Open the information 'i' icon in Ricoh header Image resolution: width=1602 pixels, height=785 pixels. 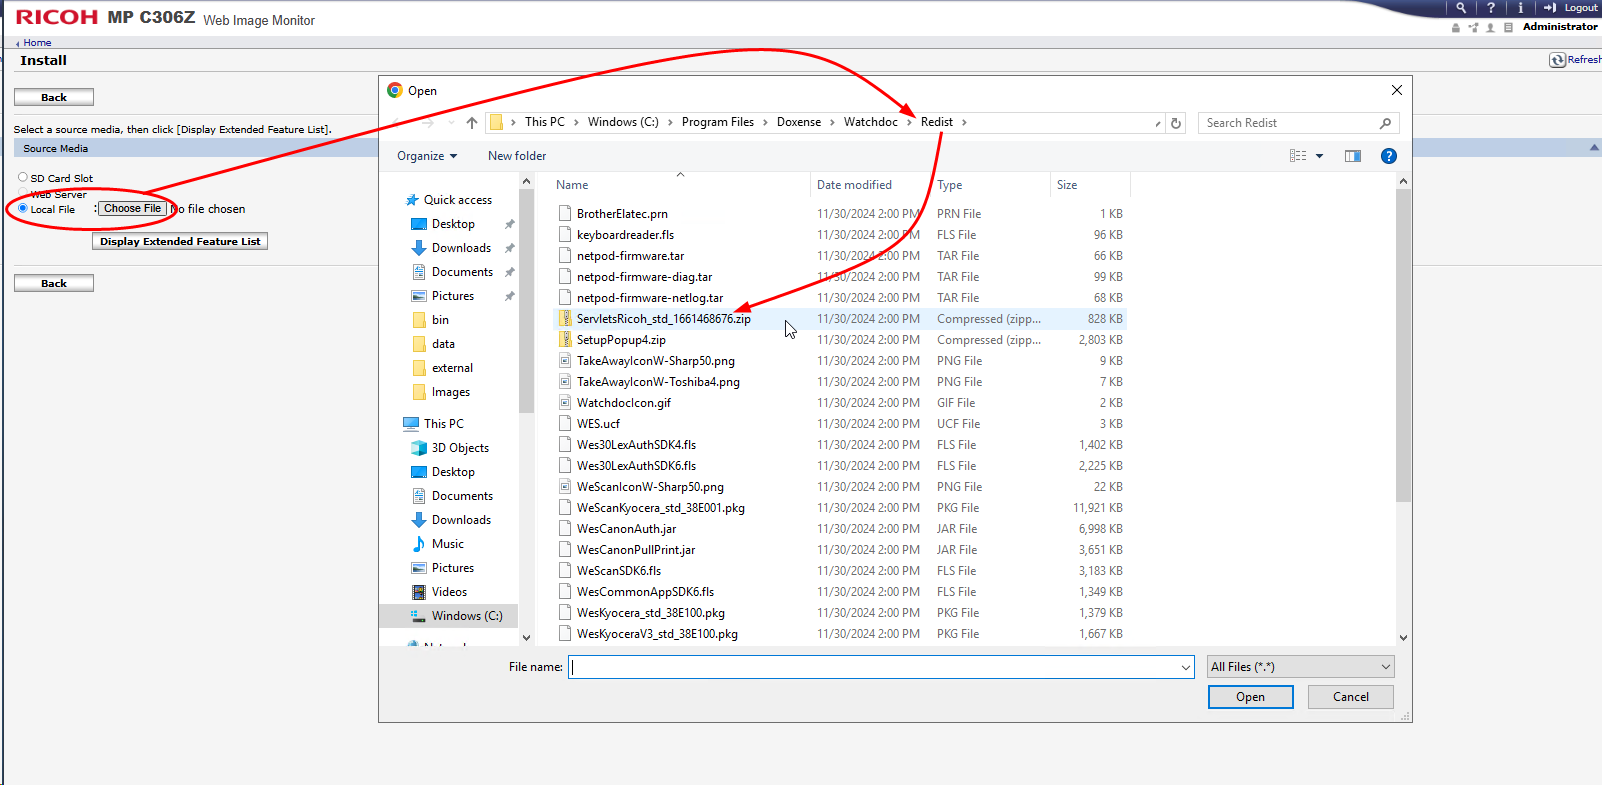click(x=1521, y=7)
